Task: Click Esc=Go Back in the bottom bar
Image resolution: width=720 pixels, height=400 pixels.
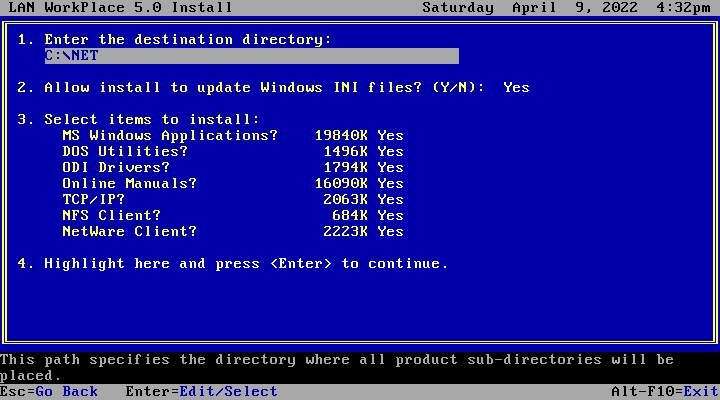Action: coord(49,392)
